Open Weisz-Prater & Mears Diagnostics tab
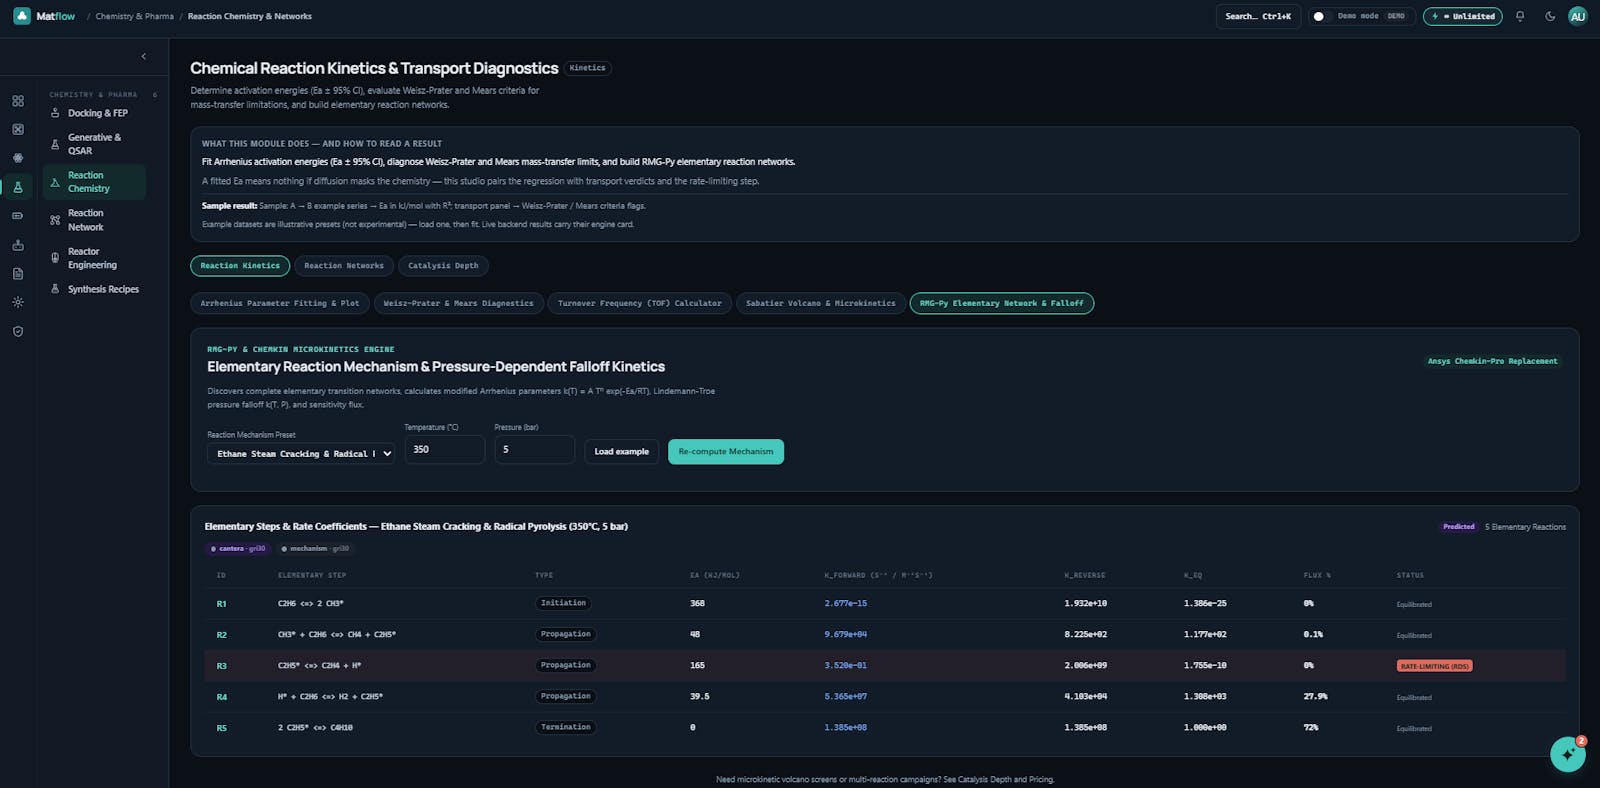The height and width of the screenshot is (788, 1600). [459, 303]
